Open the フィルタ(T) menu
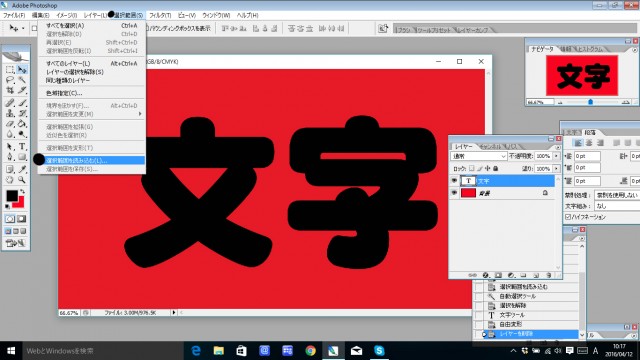Viewport: 640px width, 360px height. point(160,15)
